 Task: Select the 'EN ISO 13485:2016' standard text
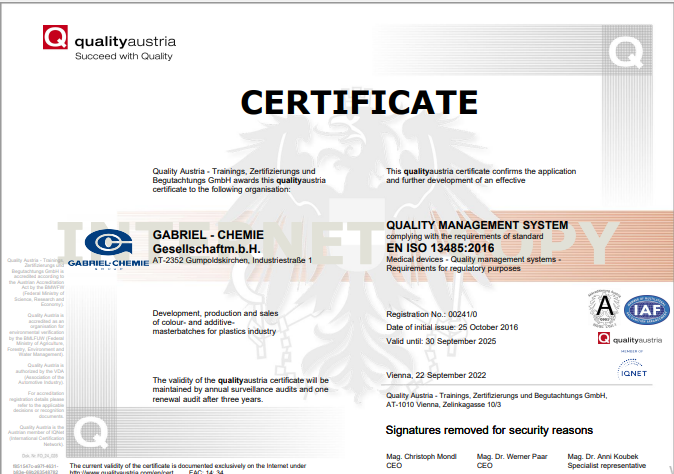coord(440,248)
